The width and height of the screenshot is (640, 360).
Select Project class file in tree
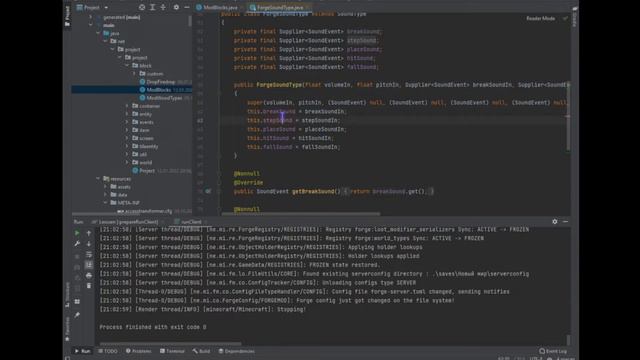(147, 171)
